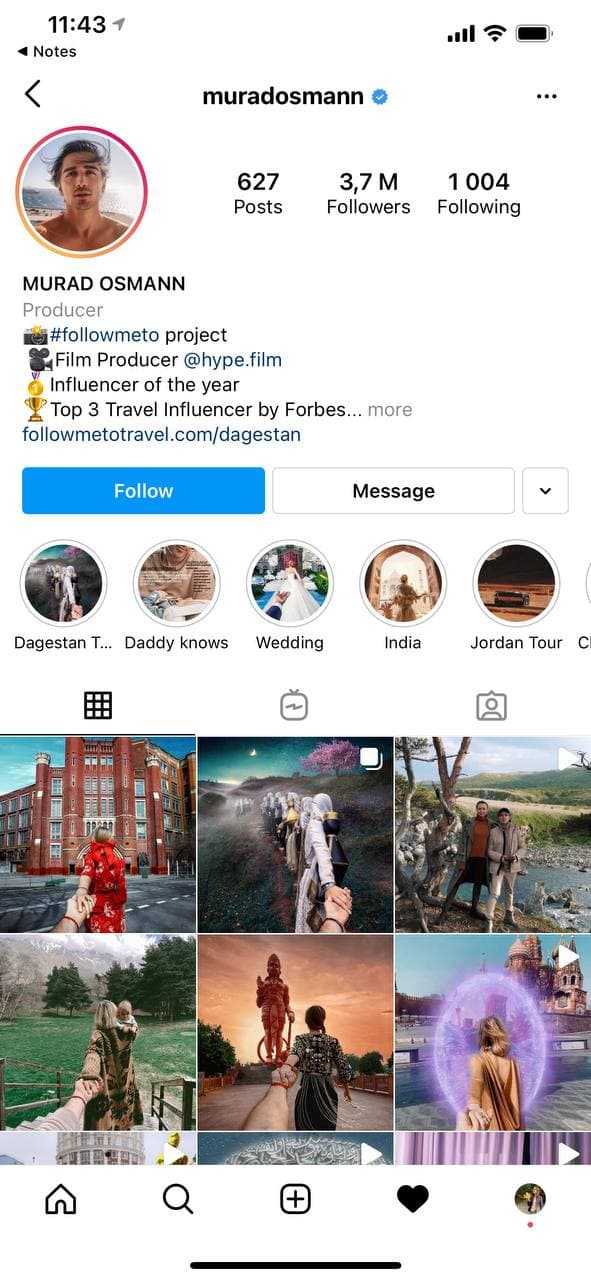Open the profile picture story
591x1280 pixels.
(82, 192)
